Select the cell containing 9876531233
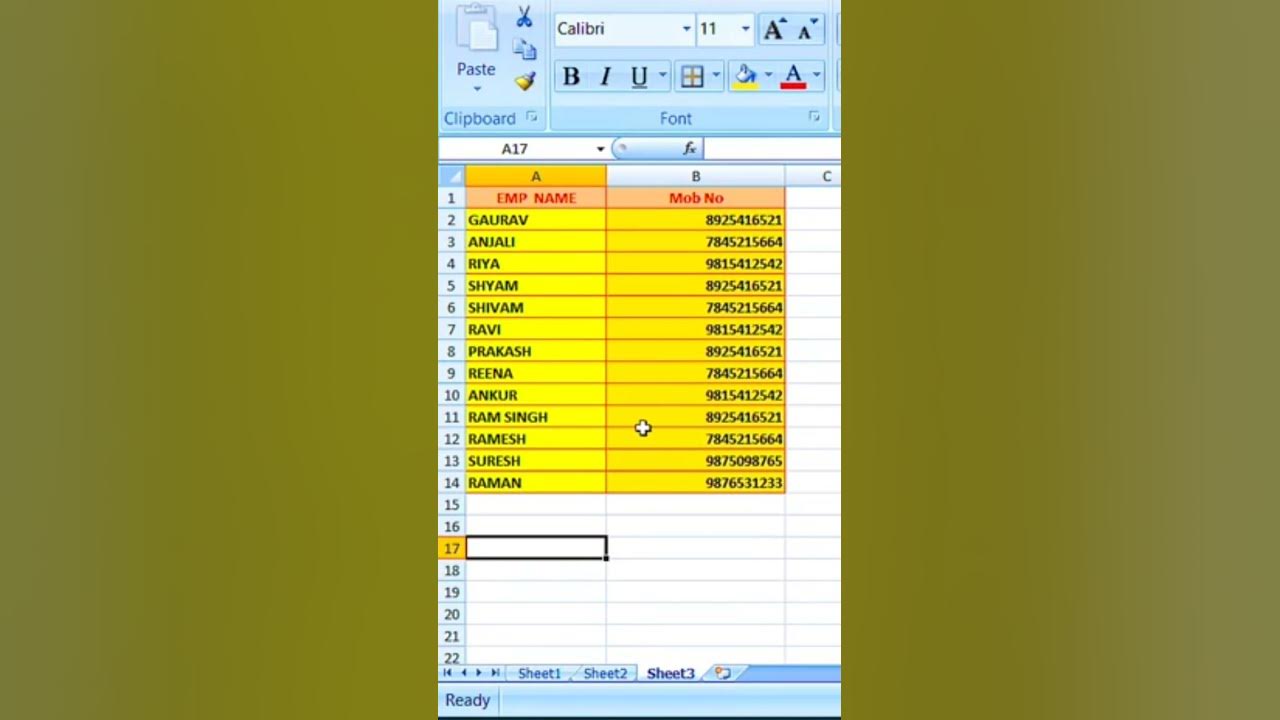1280x720 pixels. point(696,483)
